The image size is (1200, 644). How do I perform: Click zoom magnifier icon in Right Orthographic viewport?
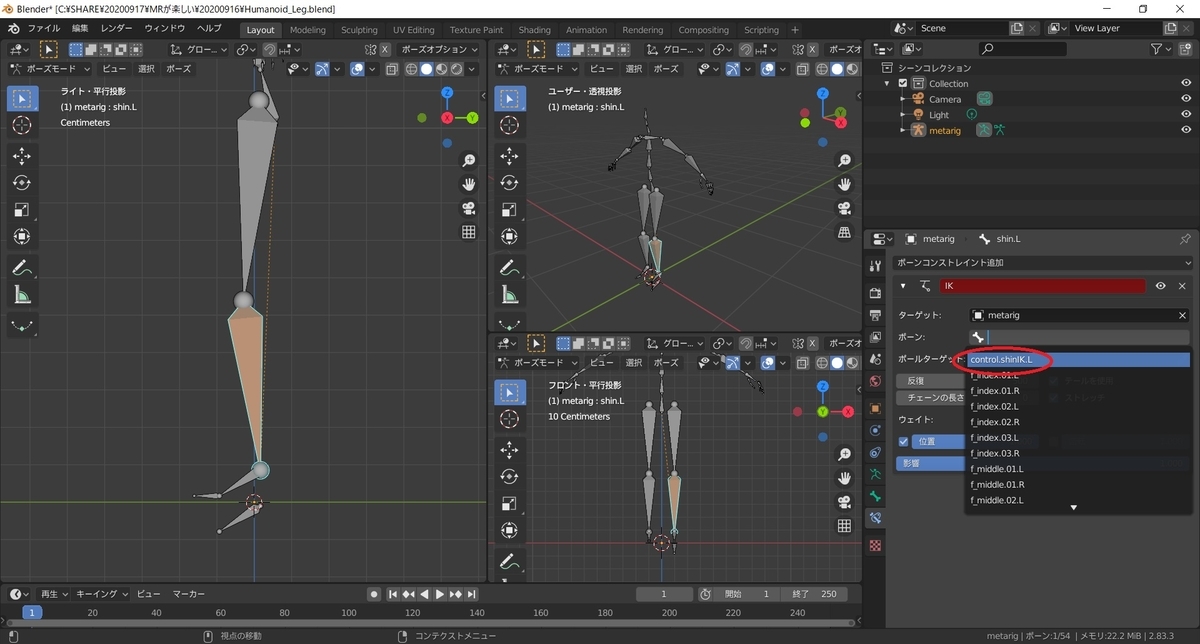[x=468, y=161]
